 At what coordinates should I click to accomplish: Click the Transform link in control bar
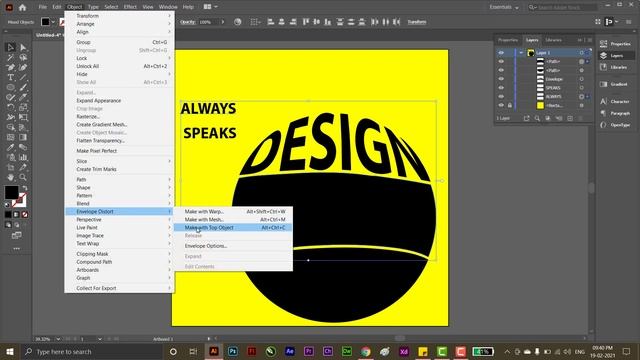416,22
